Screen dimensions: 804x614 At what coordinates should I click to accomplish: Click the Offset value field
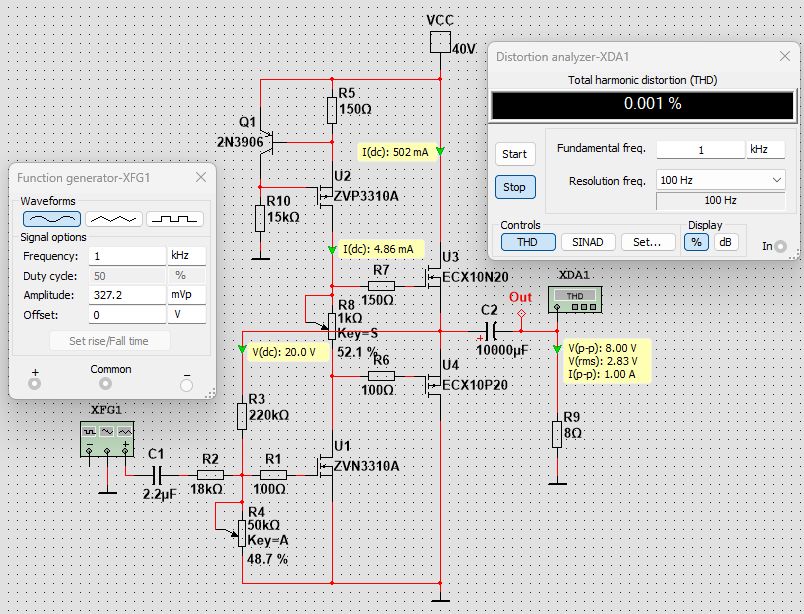pyautogui.click(x=127, y=314)
